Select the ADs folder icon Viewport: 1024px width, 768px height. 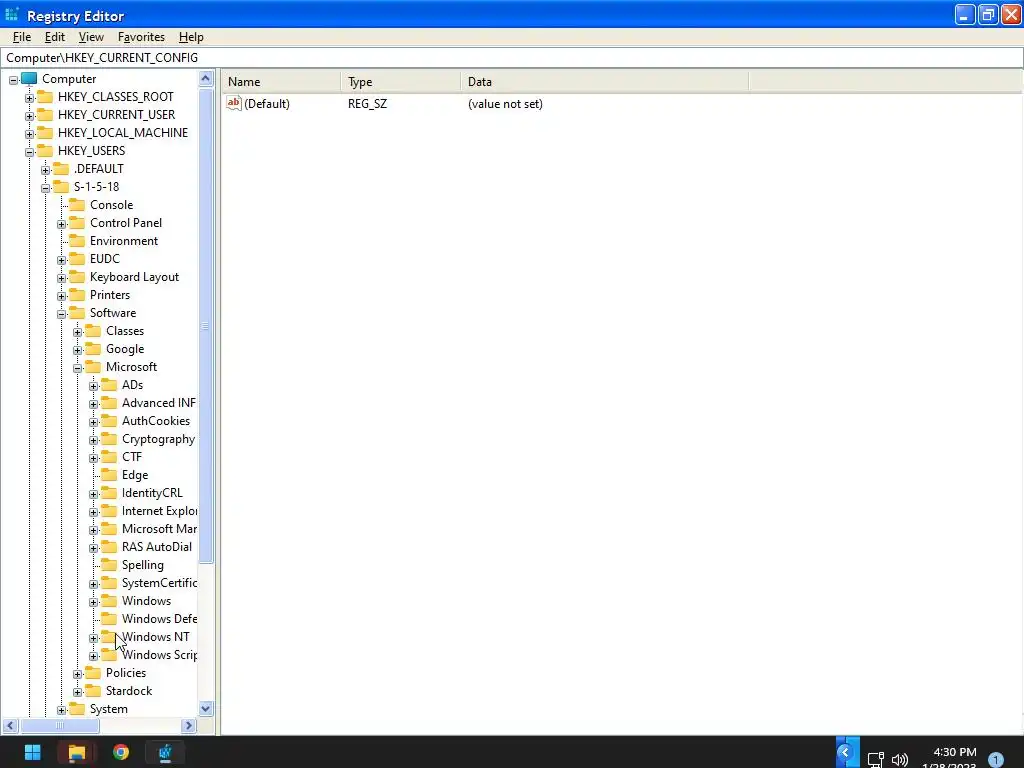(x=109, y=385)
